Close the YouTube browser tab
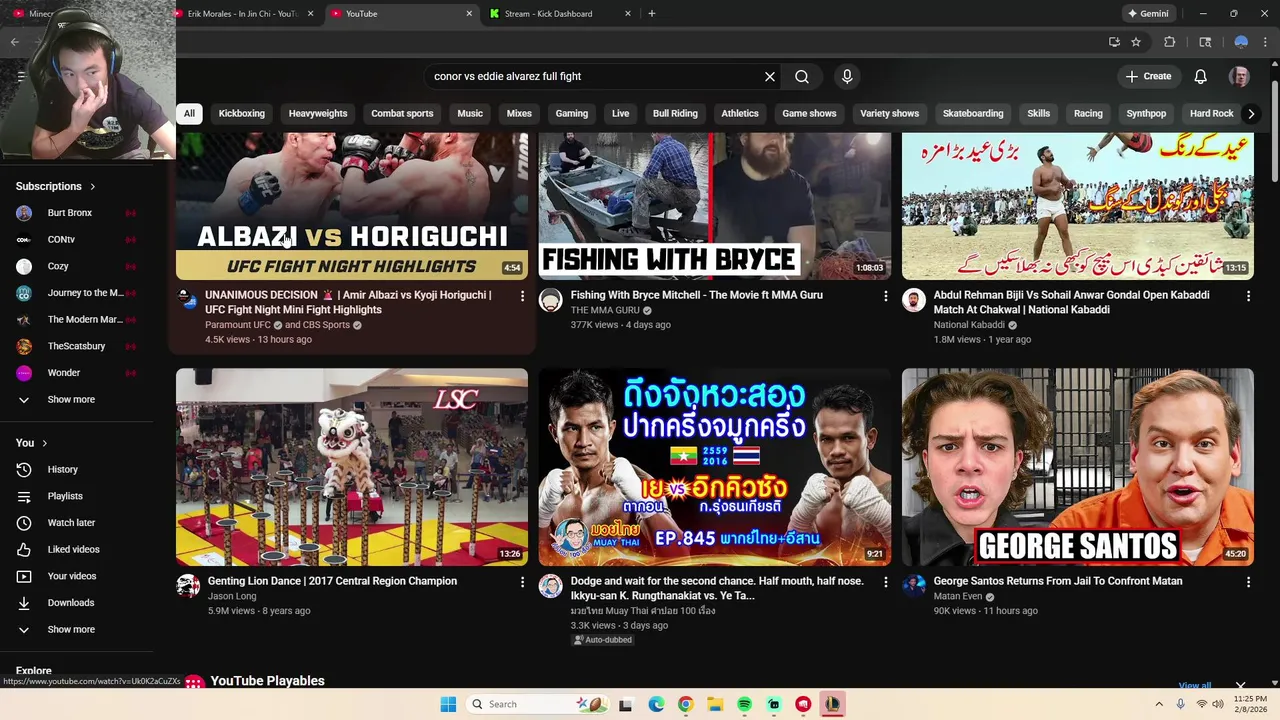Viewport: 1280px width, 720px height. (469, 14)
